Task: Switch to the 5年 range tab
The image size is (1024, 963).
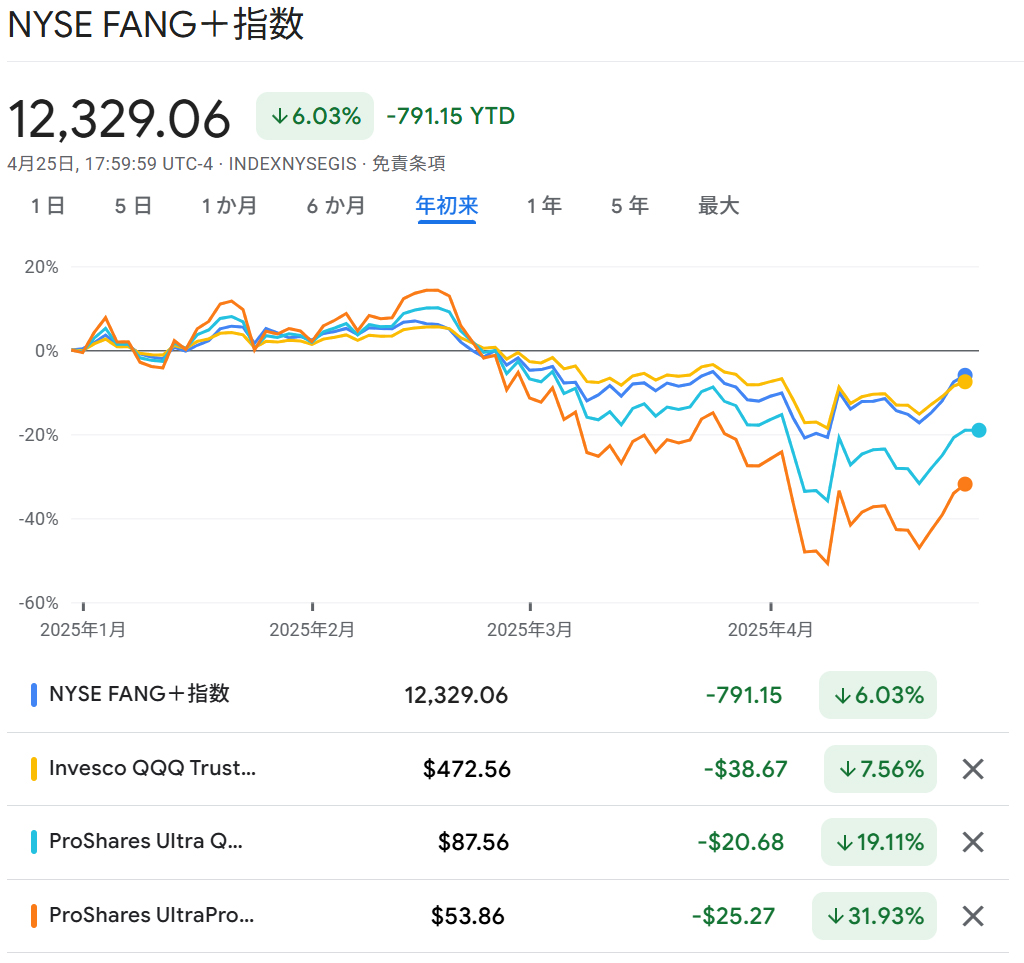Action: pos(630,206)
